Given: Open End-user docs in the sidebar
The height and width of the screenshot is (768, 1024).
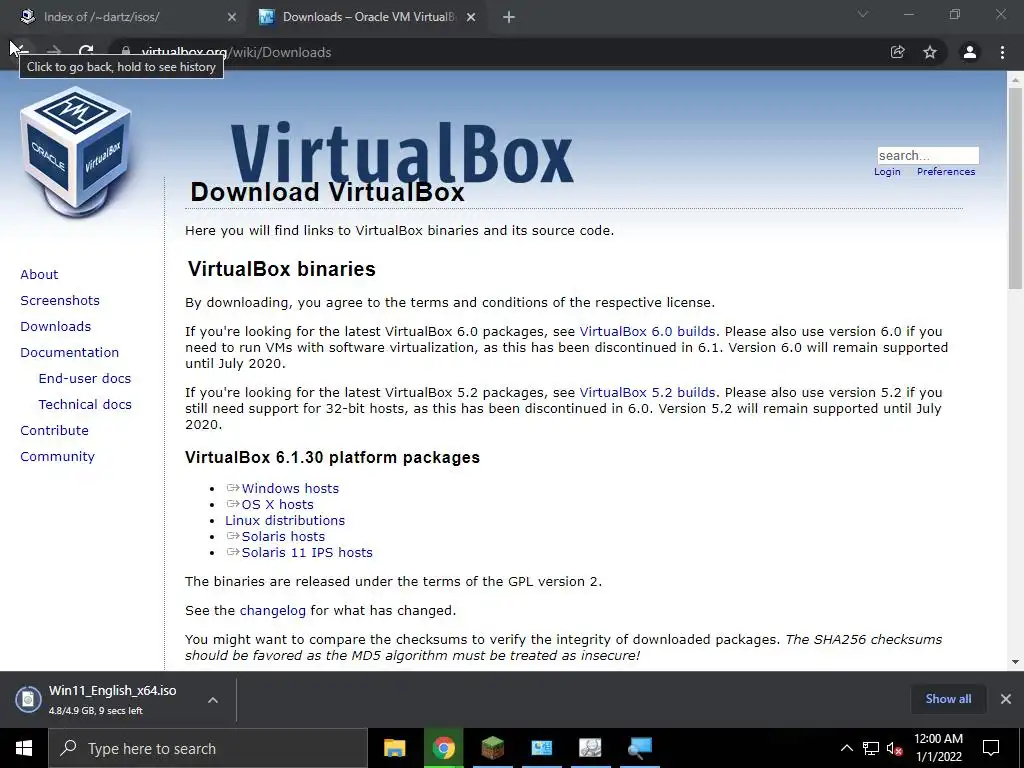Looking at the screenshot, I should (85, 379).
